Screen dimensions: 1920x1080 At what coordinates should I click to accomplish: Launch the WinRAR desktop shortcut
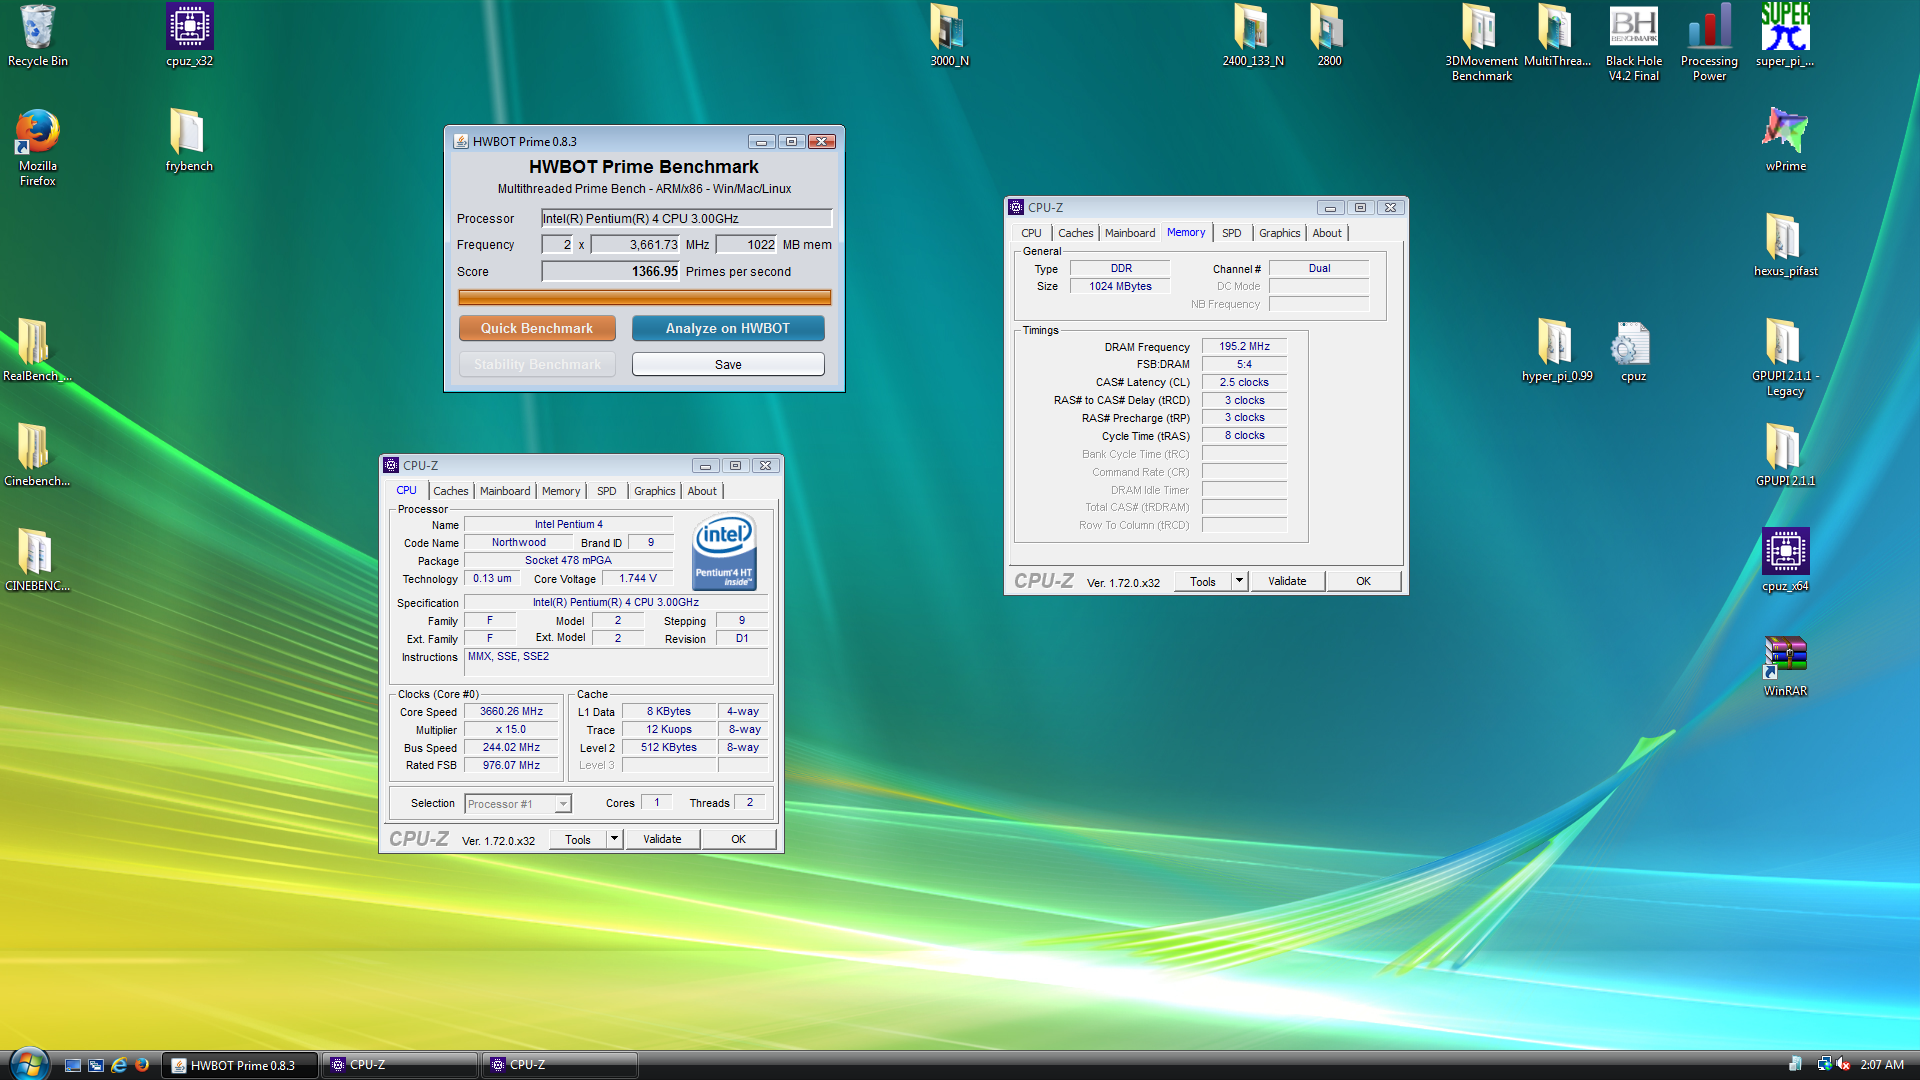click(1785, 665)
